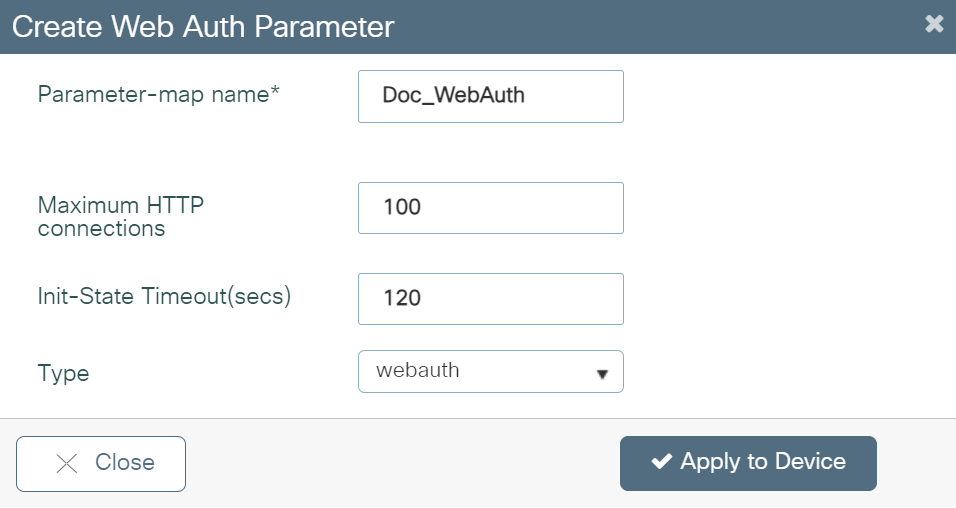Click the value 100 in HTTP connections
This screenshot has height=508, width=956.
click(402, 208)
